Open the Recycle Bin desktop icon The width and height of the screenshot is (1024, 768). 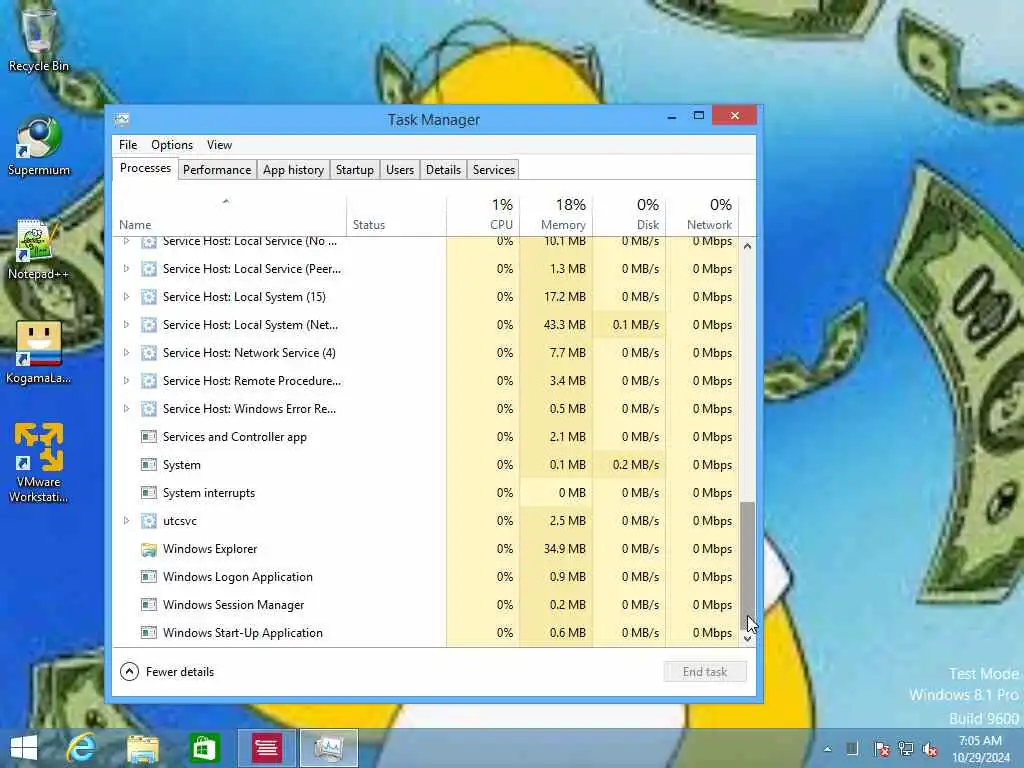pyautogui.click(x=38, y=40)
